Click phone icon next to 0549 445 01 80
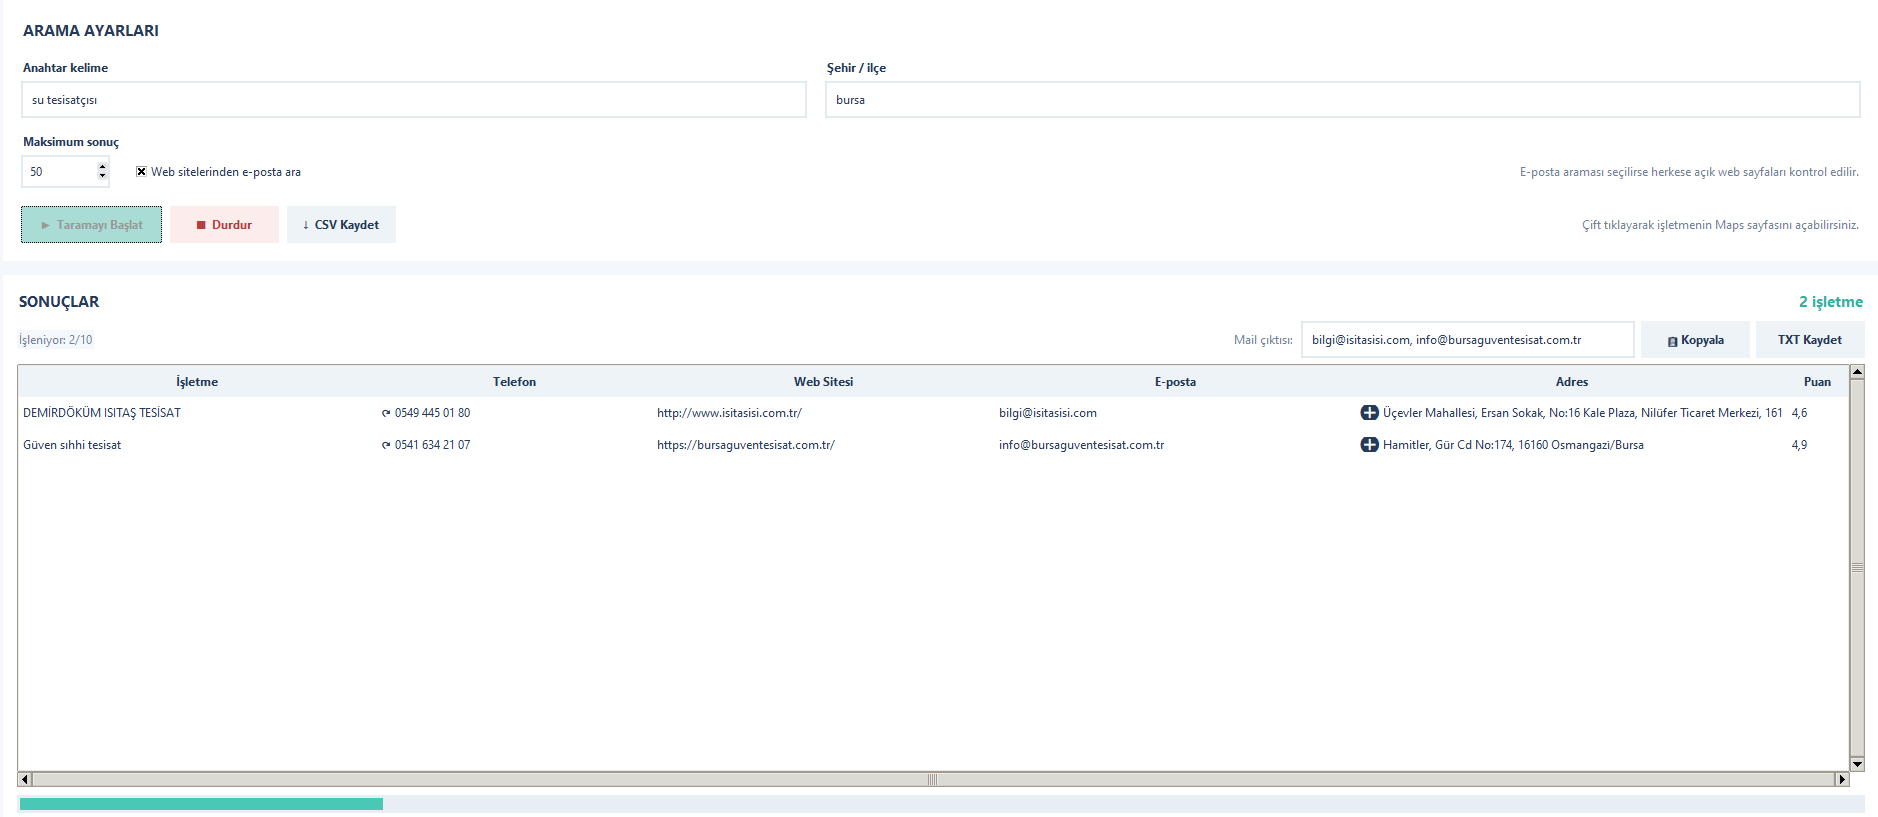Viewport: 1878px width, 817px height. click(386, 413)
